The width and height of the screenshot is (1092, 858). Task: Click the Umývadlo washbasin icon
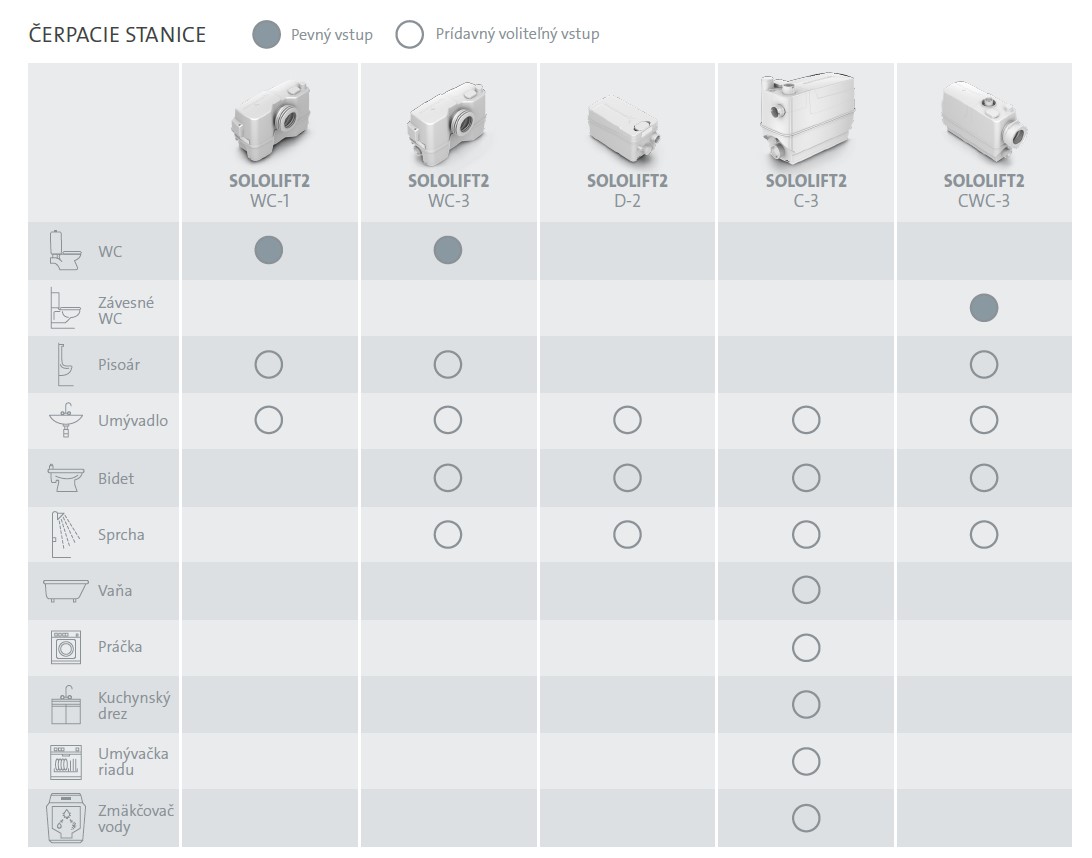click(x=65, y=421)
